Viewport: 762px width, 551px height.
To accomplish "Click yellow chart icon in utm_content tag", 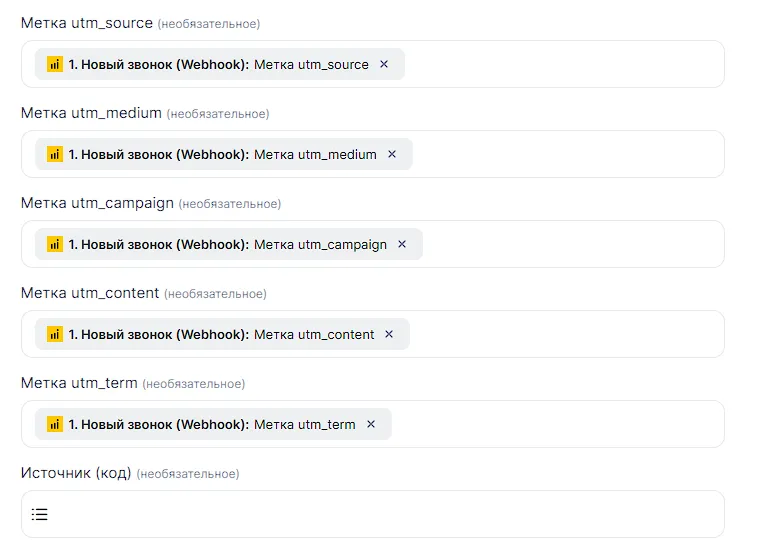I will point(55,334).
